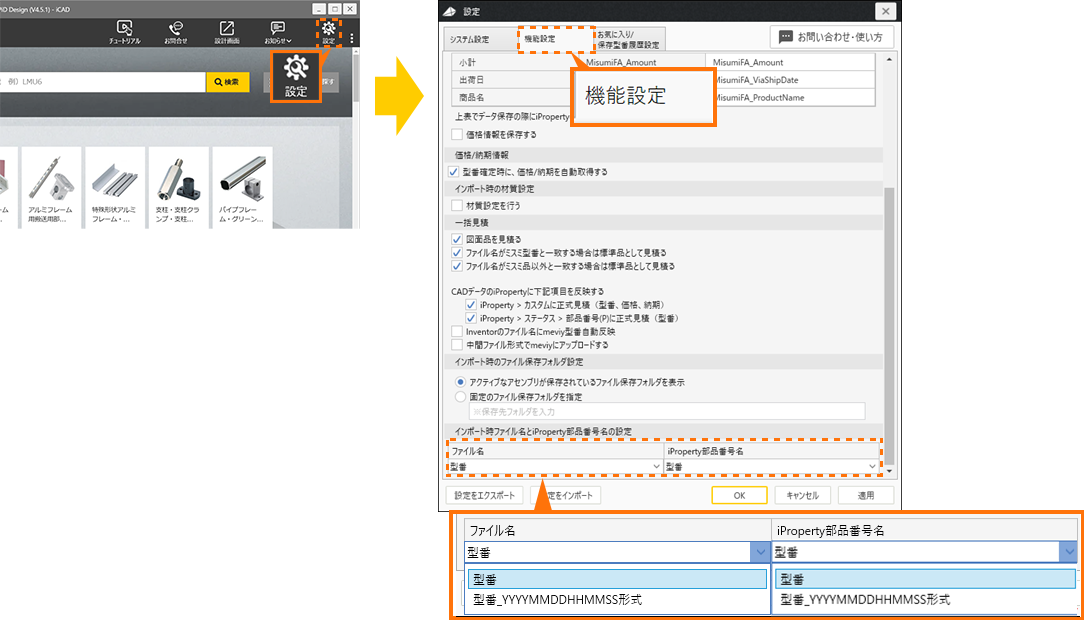1084x620 pixels.
Task: Open the 設定 gear icon in the toolbar
Action: tap(329, 29)
